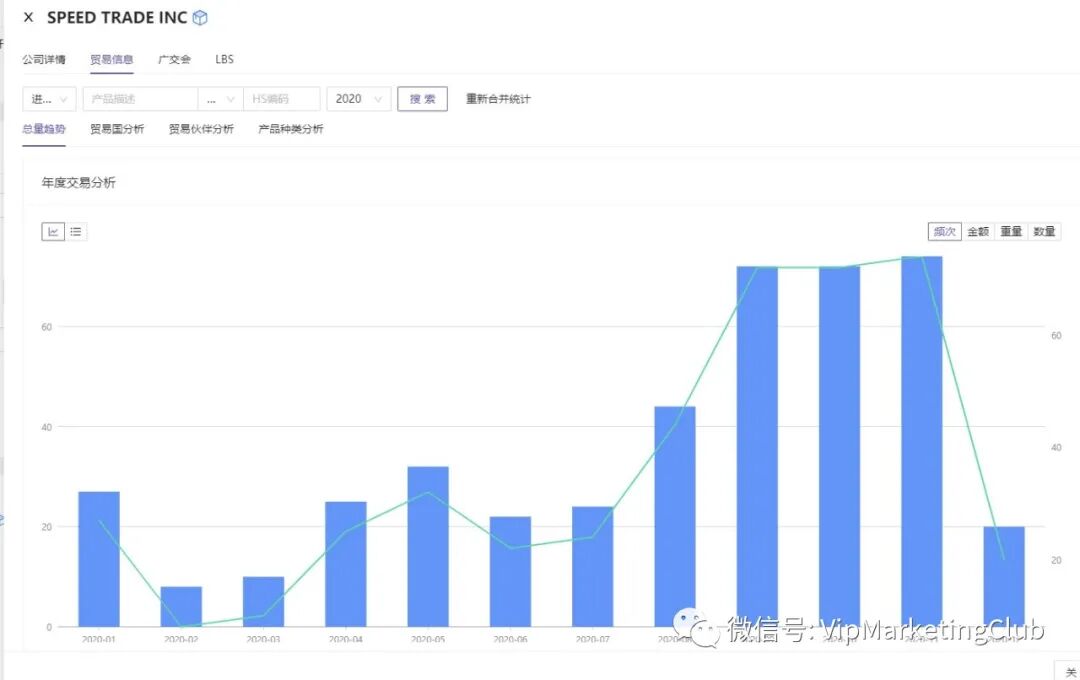Expand the import/export direction dropdown
This screenshot has height=680, width=1080.
[x=49, y=99]
